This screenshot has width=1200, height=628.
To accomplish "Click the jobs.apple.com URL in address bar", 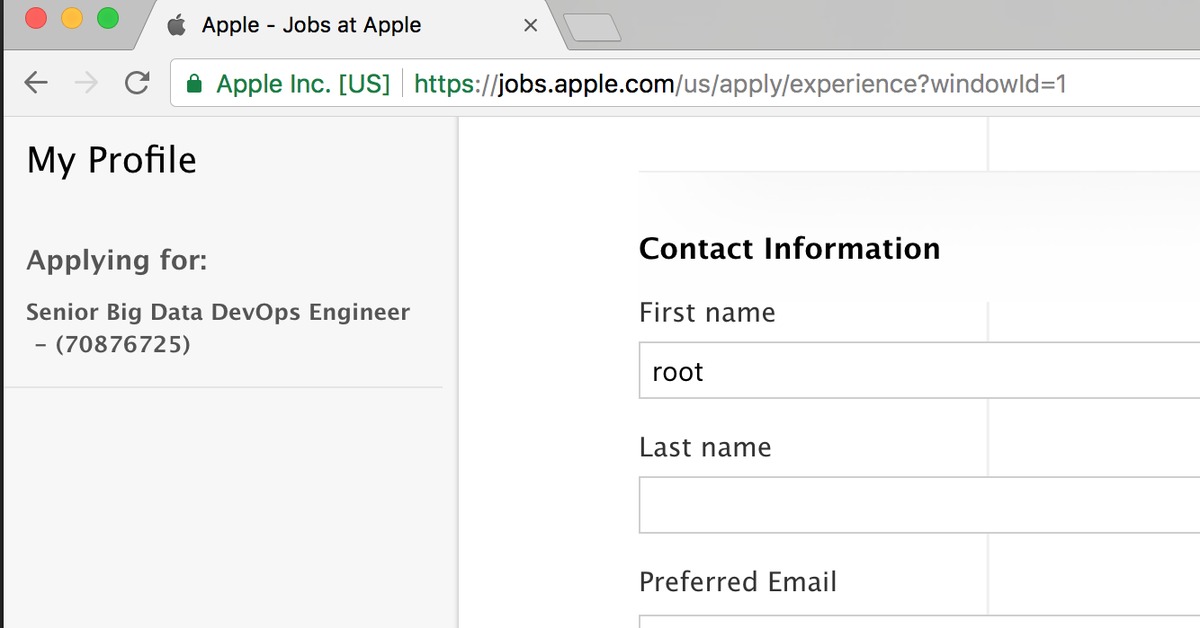I will [740, 84].
